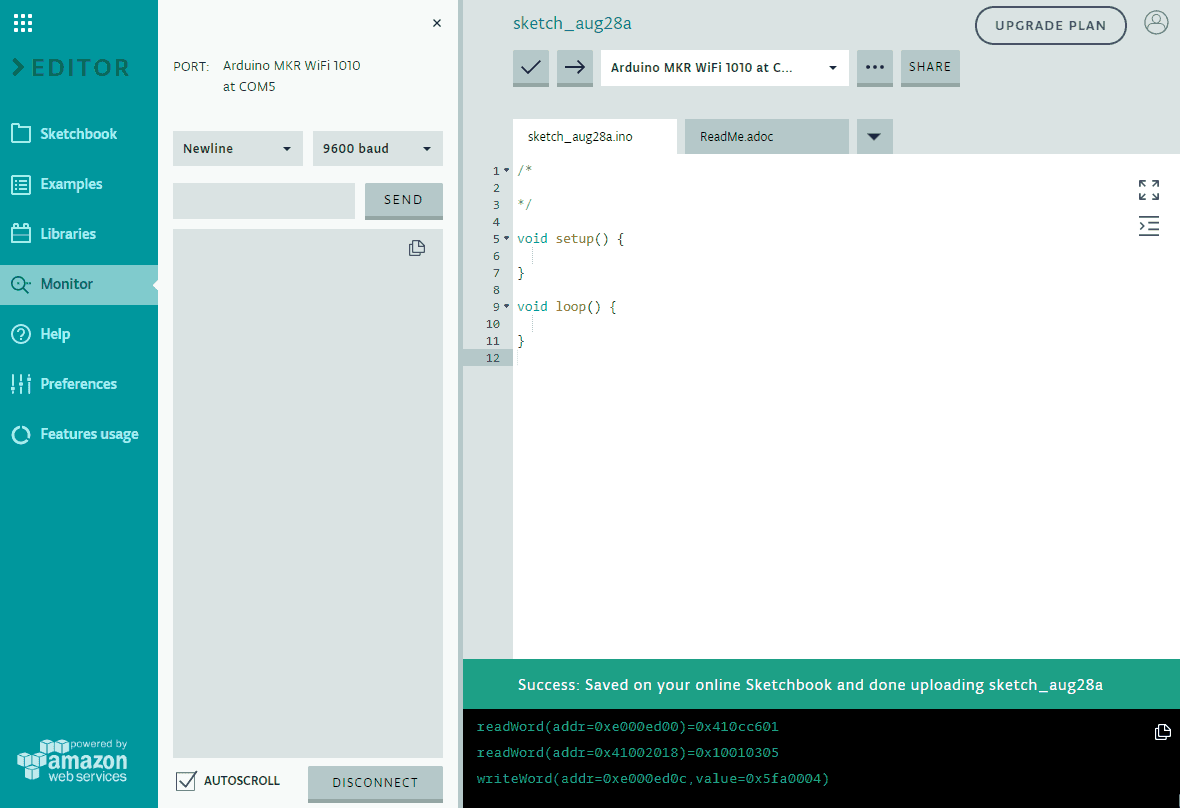Image resolution: width=1180 pixels, height=808 pixels.
Task: Click the serial message input field
Action: [x=264, y=200]
